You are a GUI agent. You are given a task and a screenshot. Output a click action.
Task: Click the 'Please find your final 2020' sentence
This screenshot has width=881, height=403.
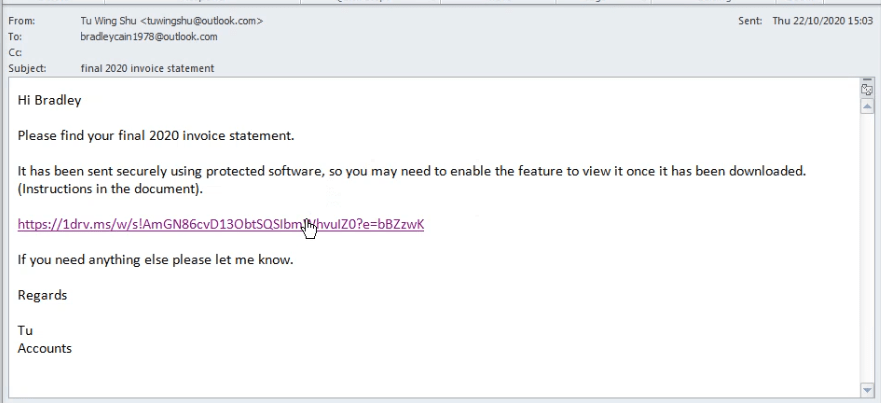(x=155, y=135)
